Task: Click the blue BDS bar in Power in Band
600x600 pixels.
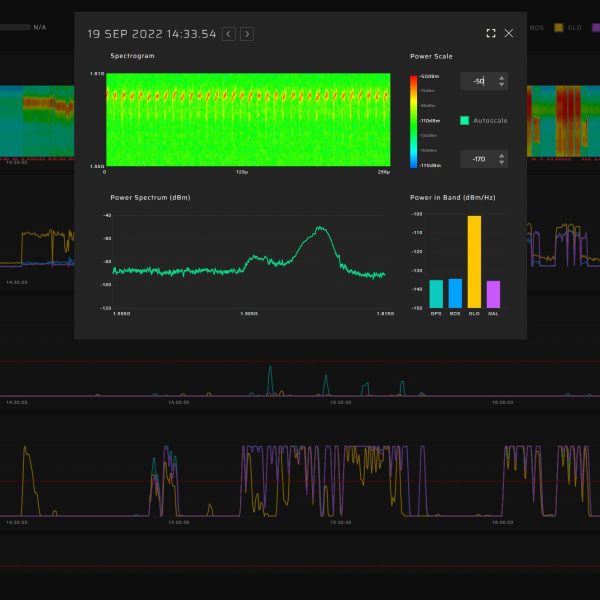Action: (455, 293)
